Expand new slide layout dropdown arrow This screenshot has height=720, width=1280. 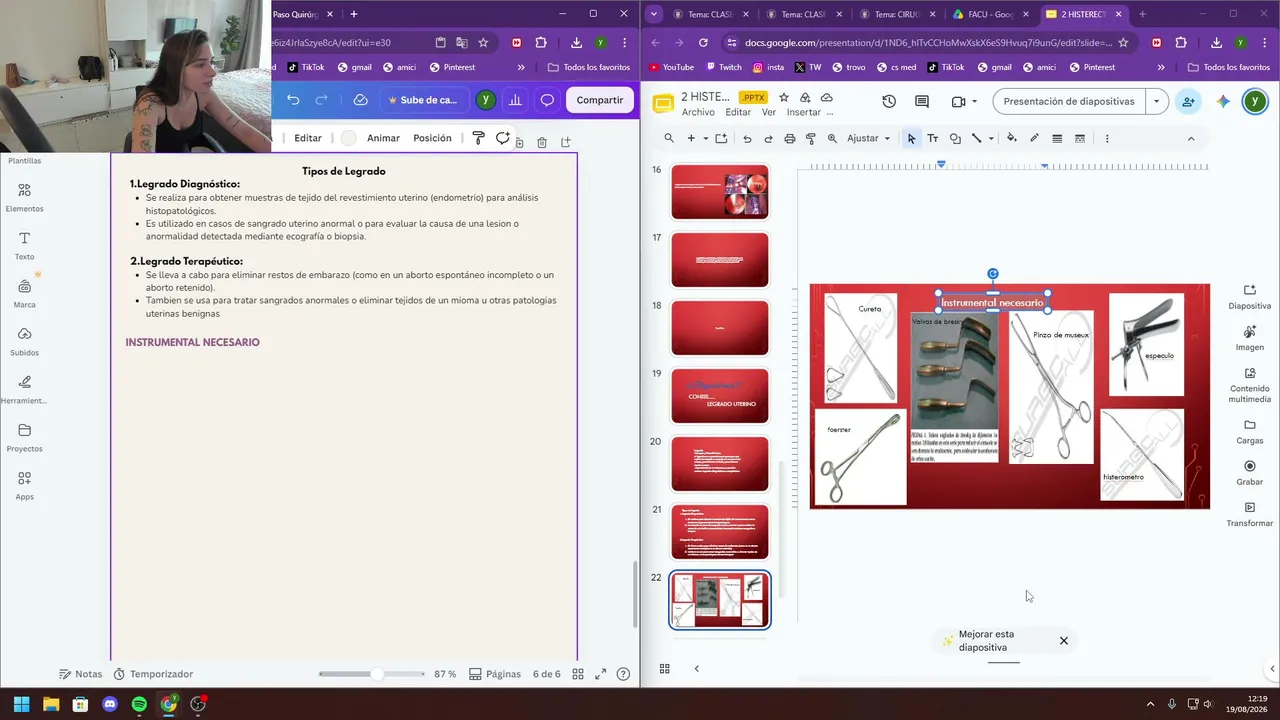[705, 138]
